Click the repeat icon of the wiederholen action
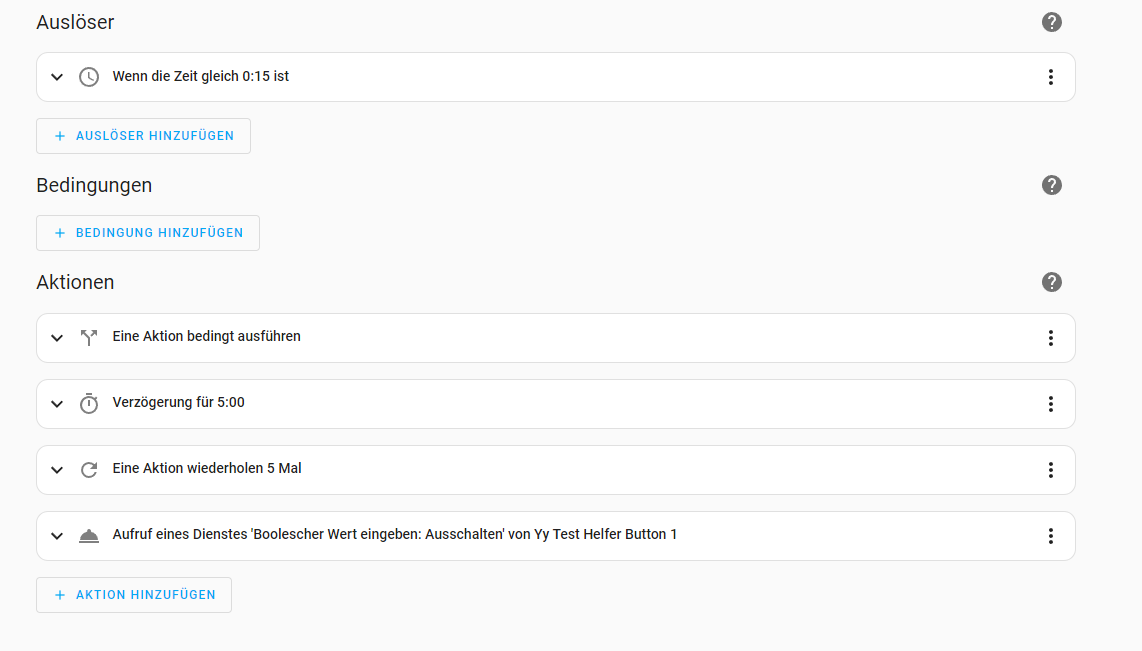This screenshot has height=651, width=1142. click(x=89, y=470)
